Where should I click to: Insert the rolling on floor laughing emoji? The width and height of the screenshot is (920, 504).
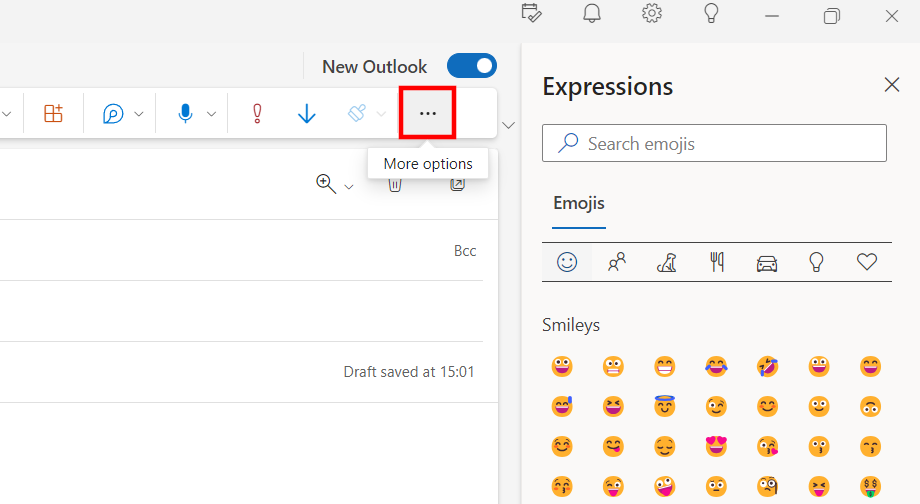coord(767,367)
